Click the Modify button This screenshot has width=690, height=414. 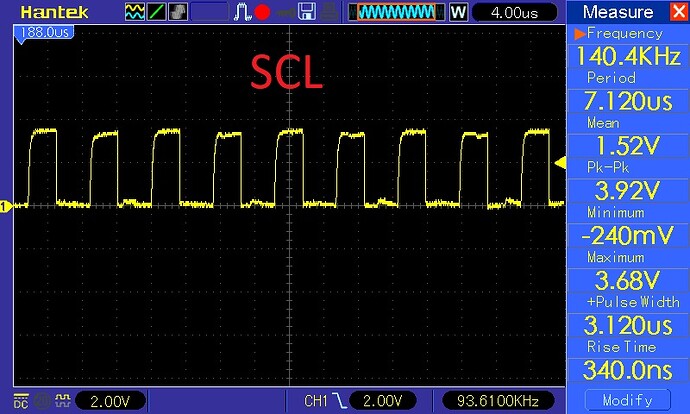point(628,400)
